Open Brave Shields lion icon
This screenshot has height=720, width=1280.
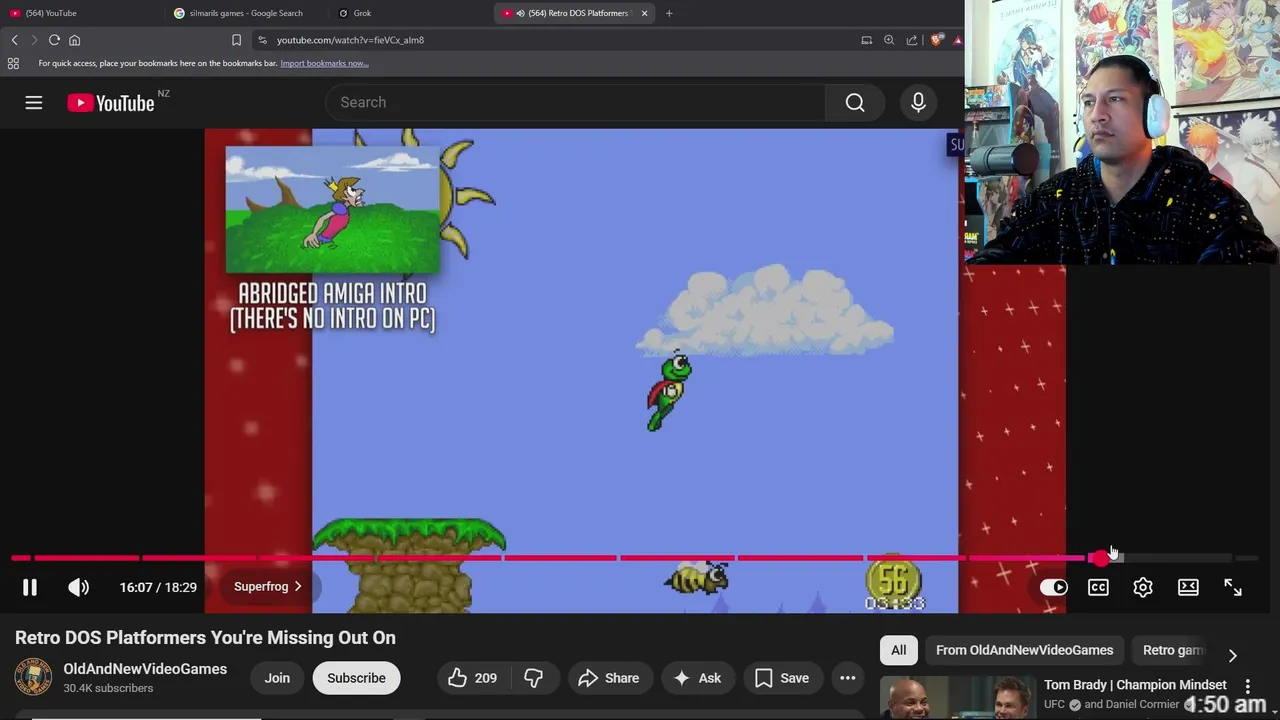pos(936,40)
